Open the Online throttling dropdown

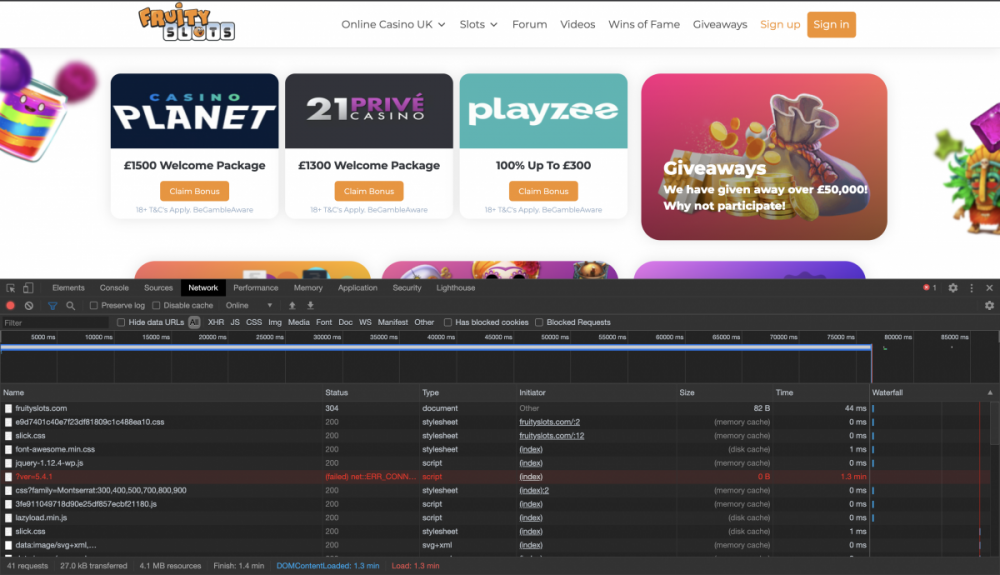[x=249, y=306]
